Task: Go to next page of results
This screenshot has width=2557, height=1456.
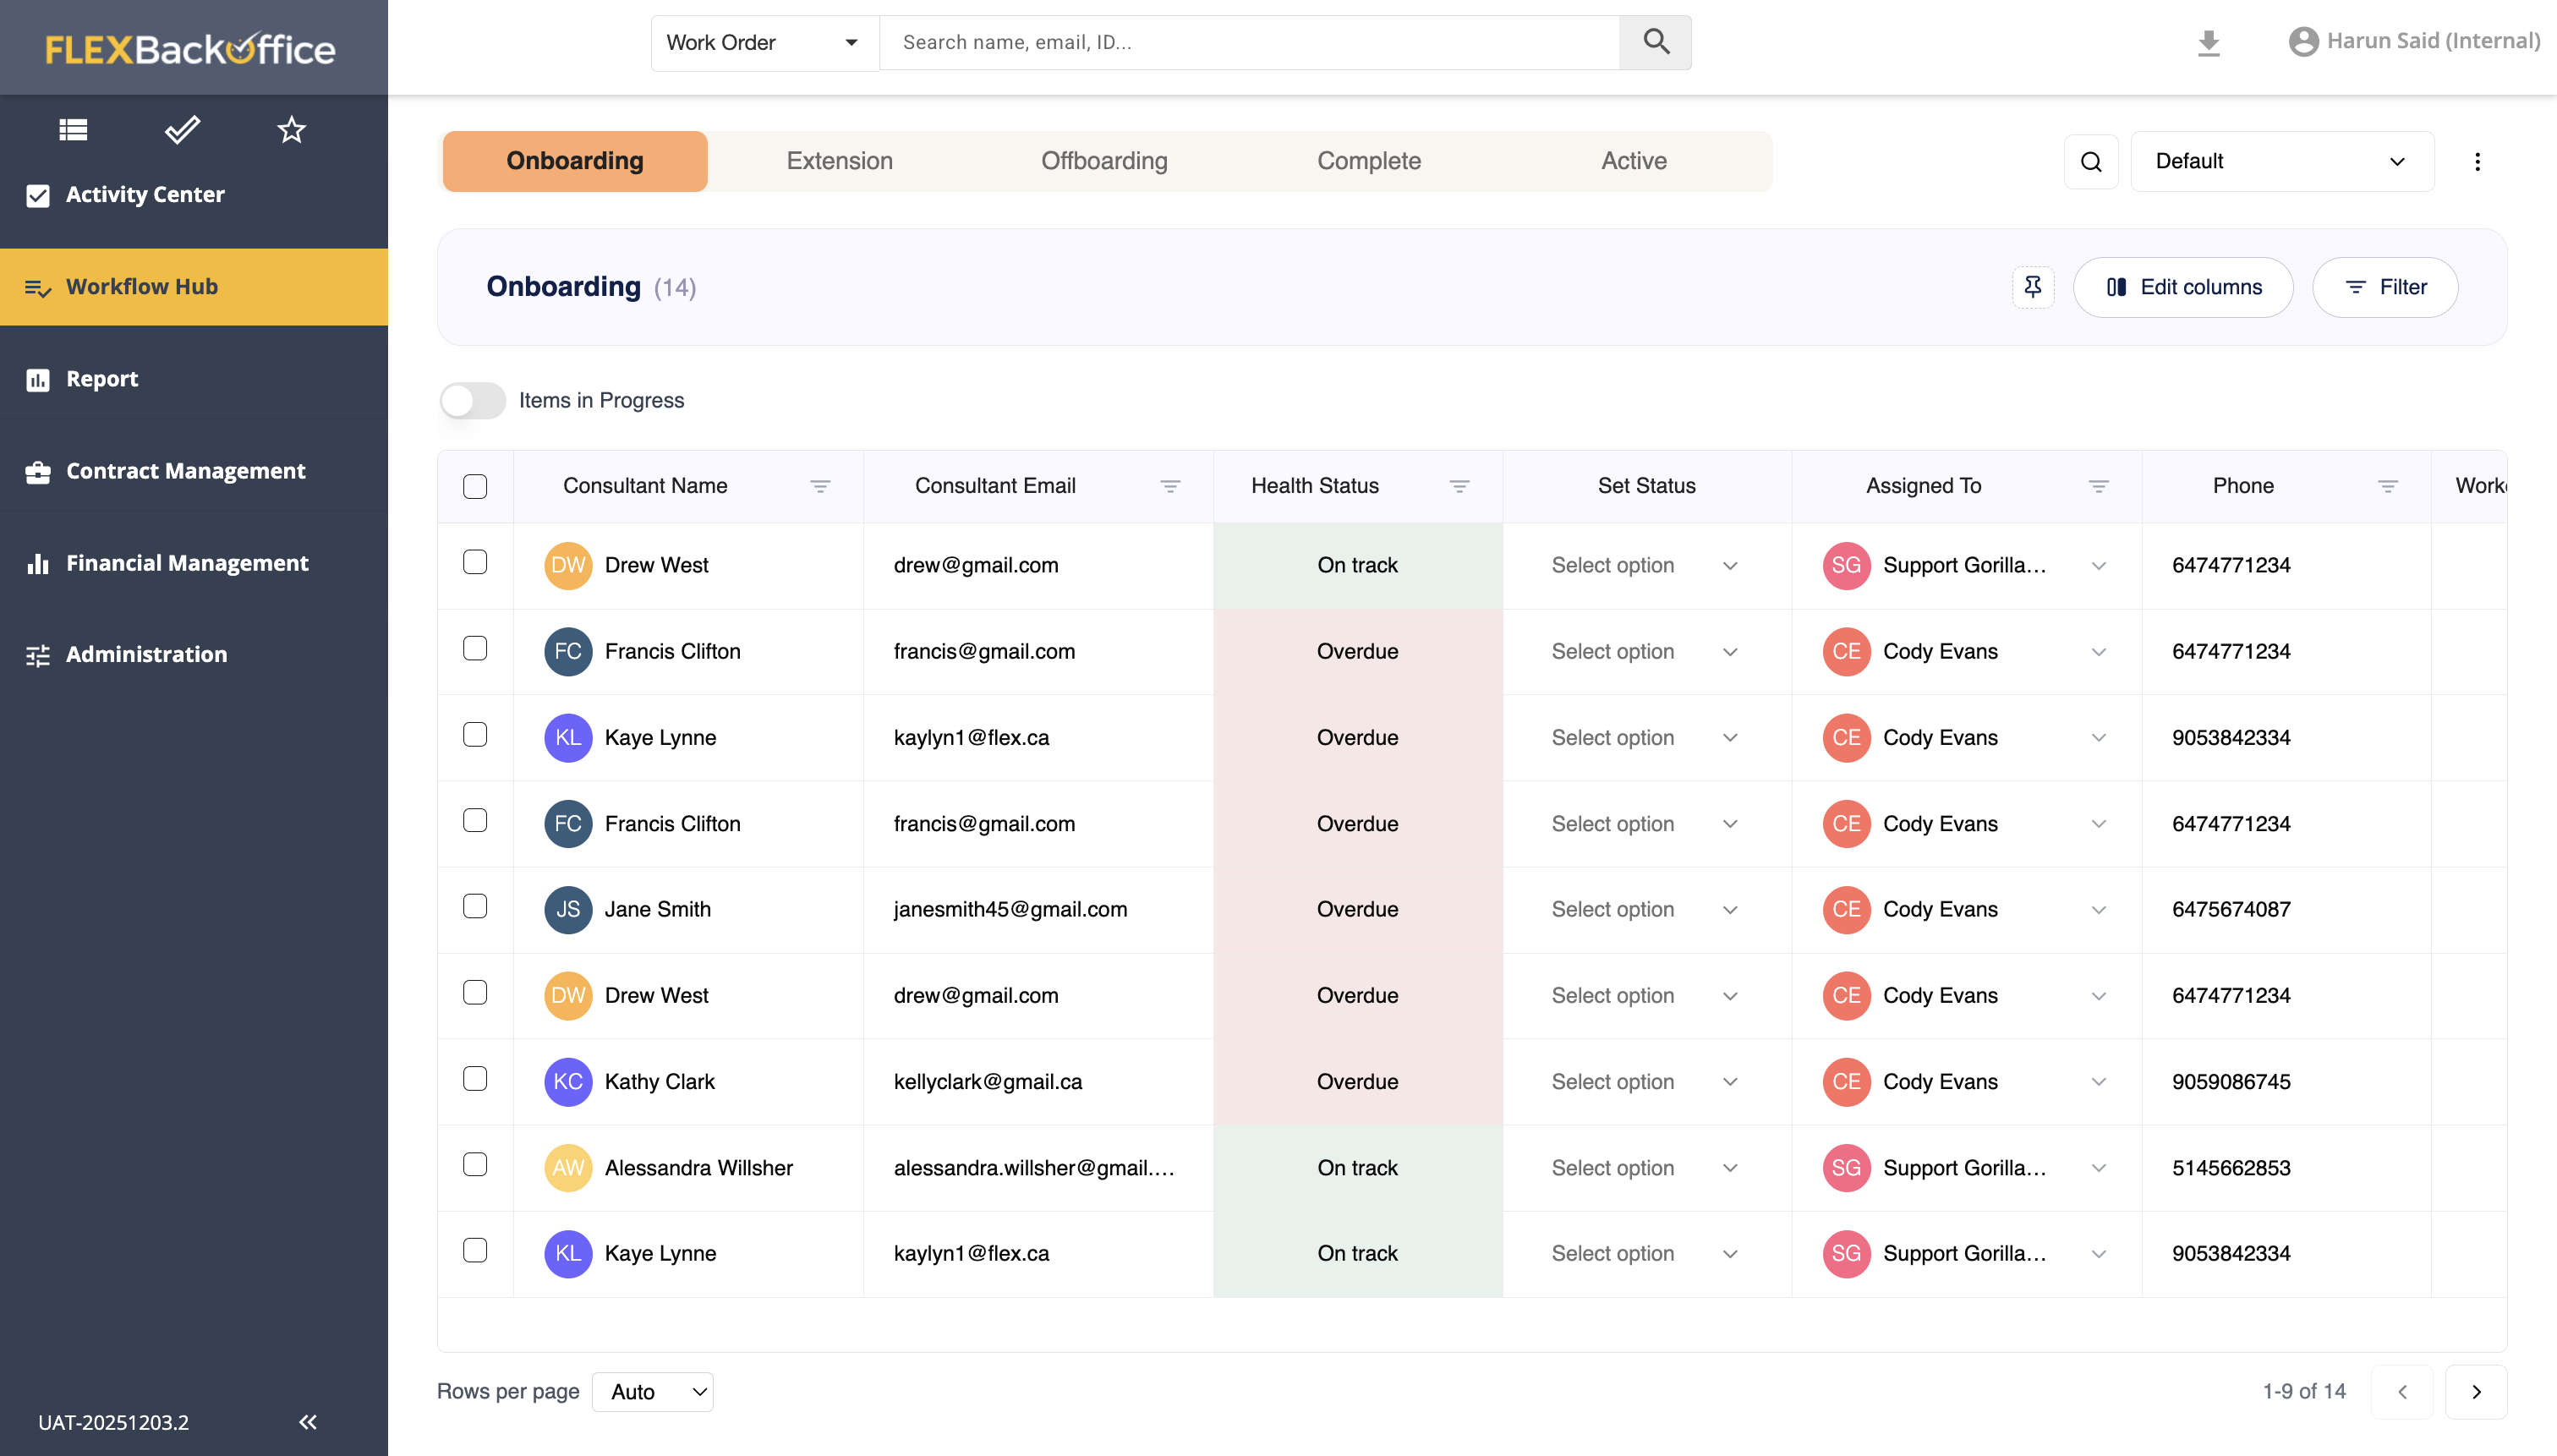Action: (2476, 1391)
